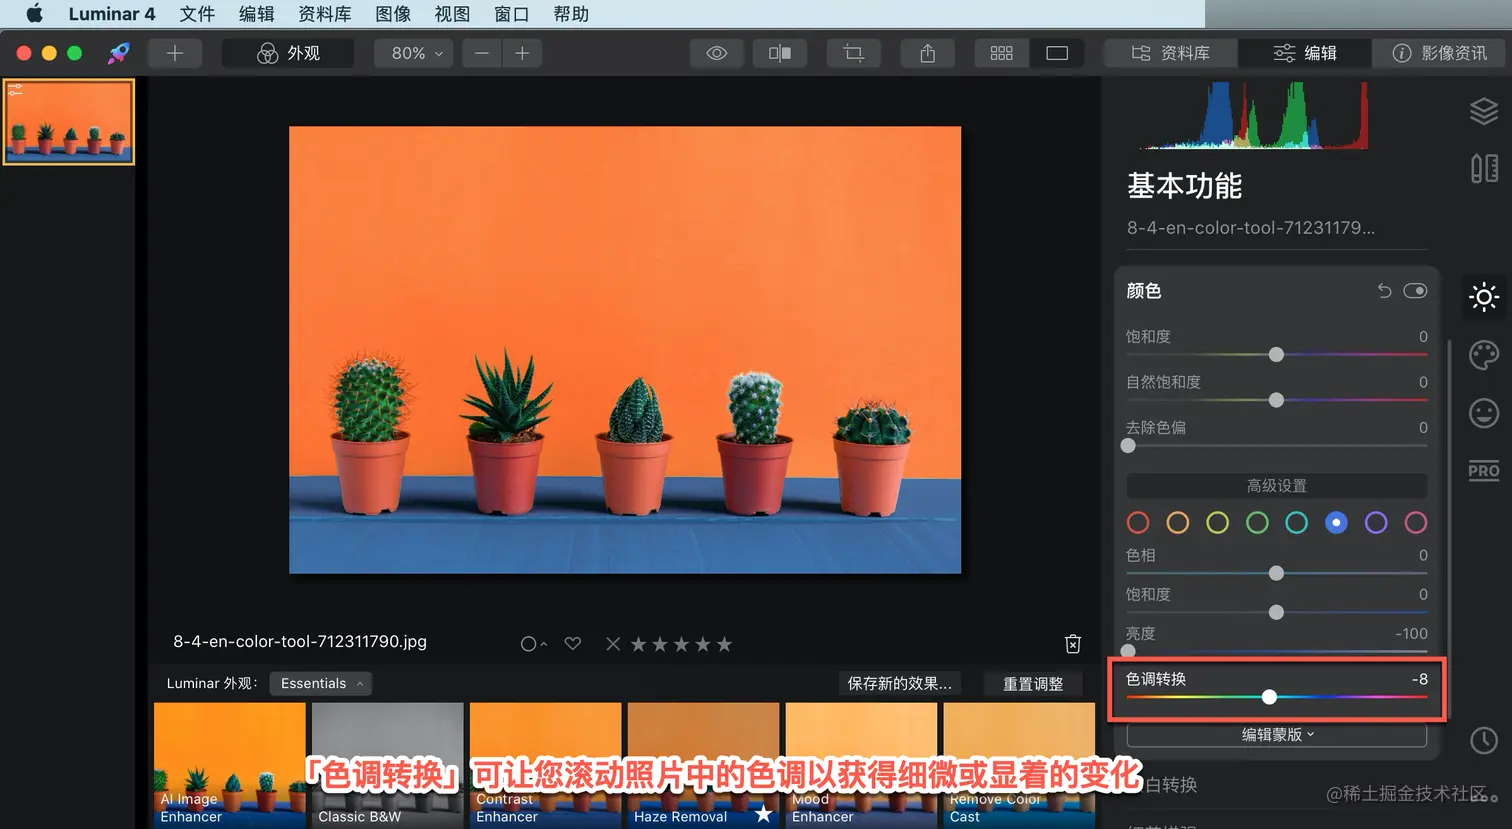Toggle the 颜色 tool on/off switch
This screenshot has height=829, width=1512.
[x=1415, y=291]
